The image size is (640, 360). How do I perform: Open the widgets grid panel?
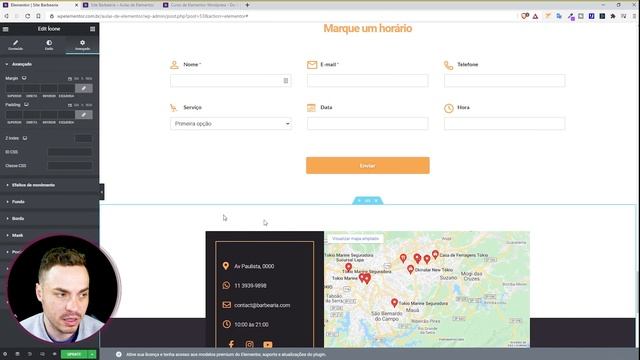[93, 29]
